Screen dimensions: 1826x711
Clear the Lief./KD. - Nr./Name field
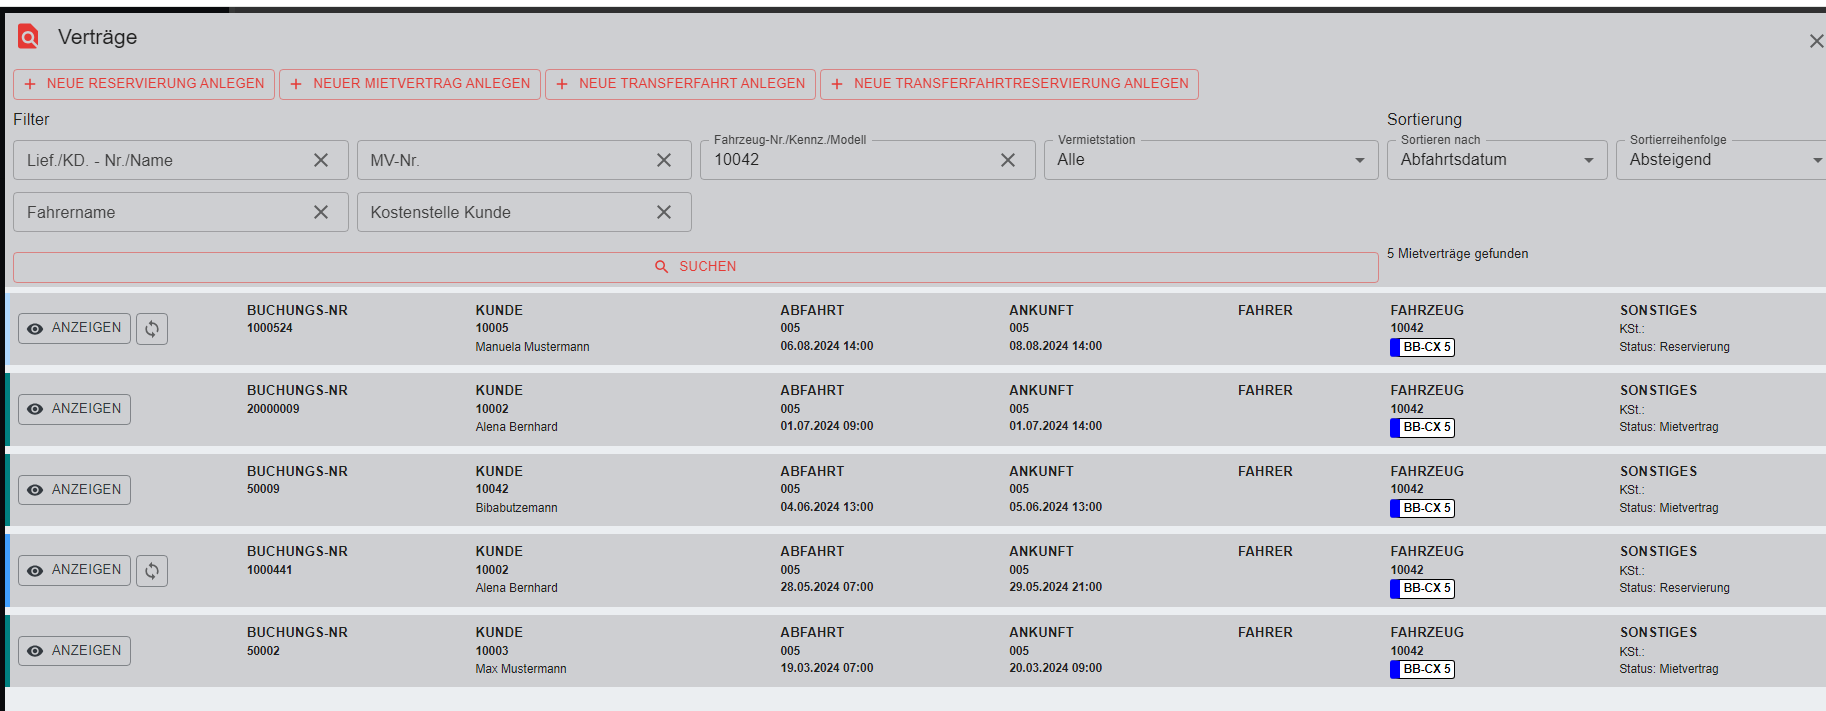321,160
